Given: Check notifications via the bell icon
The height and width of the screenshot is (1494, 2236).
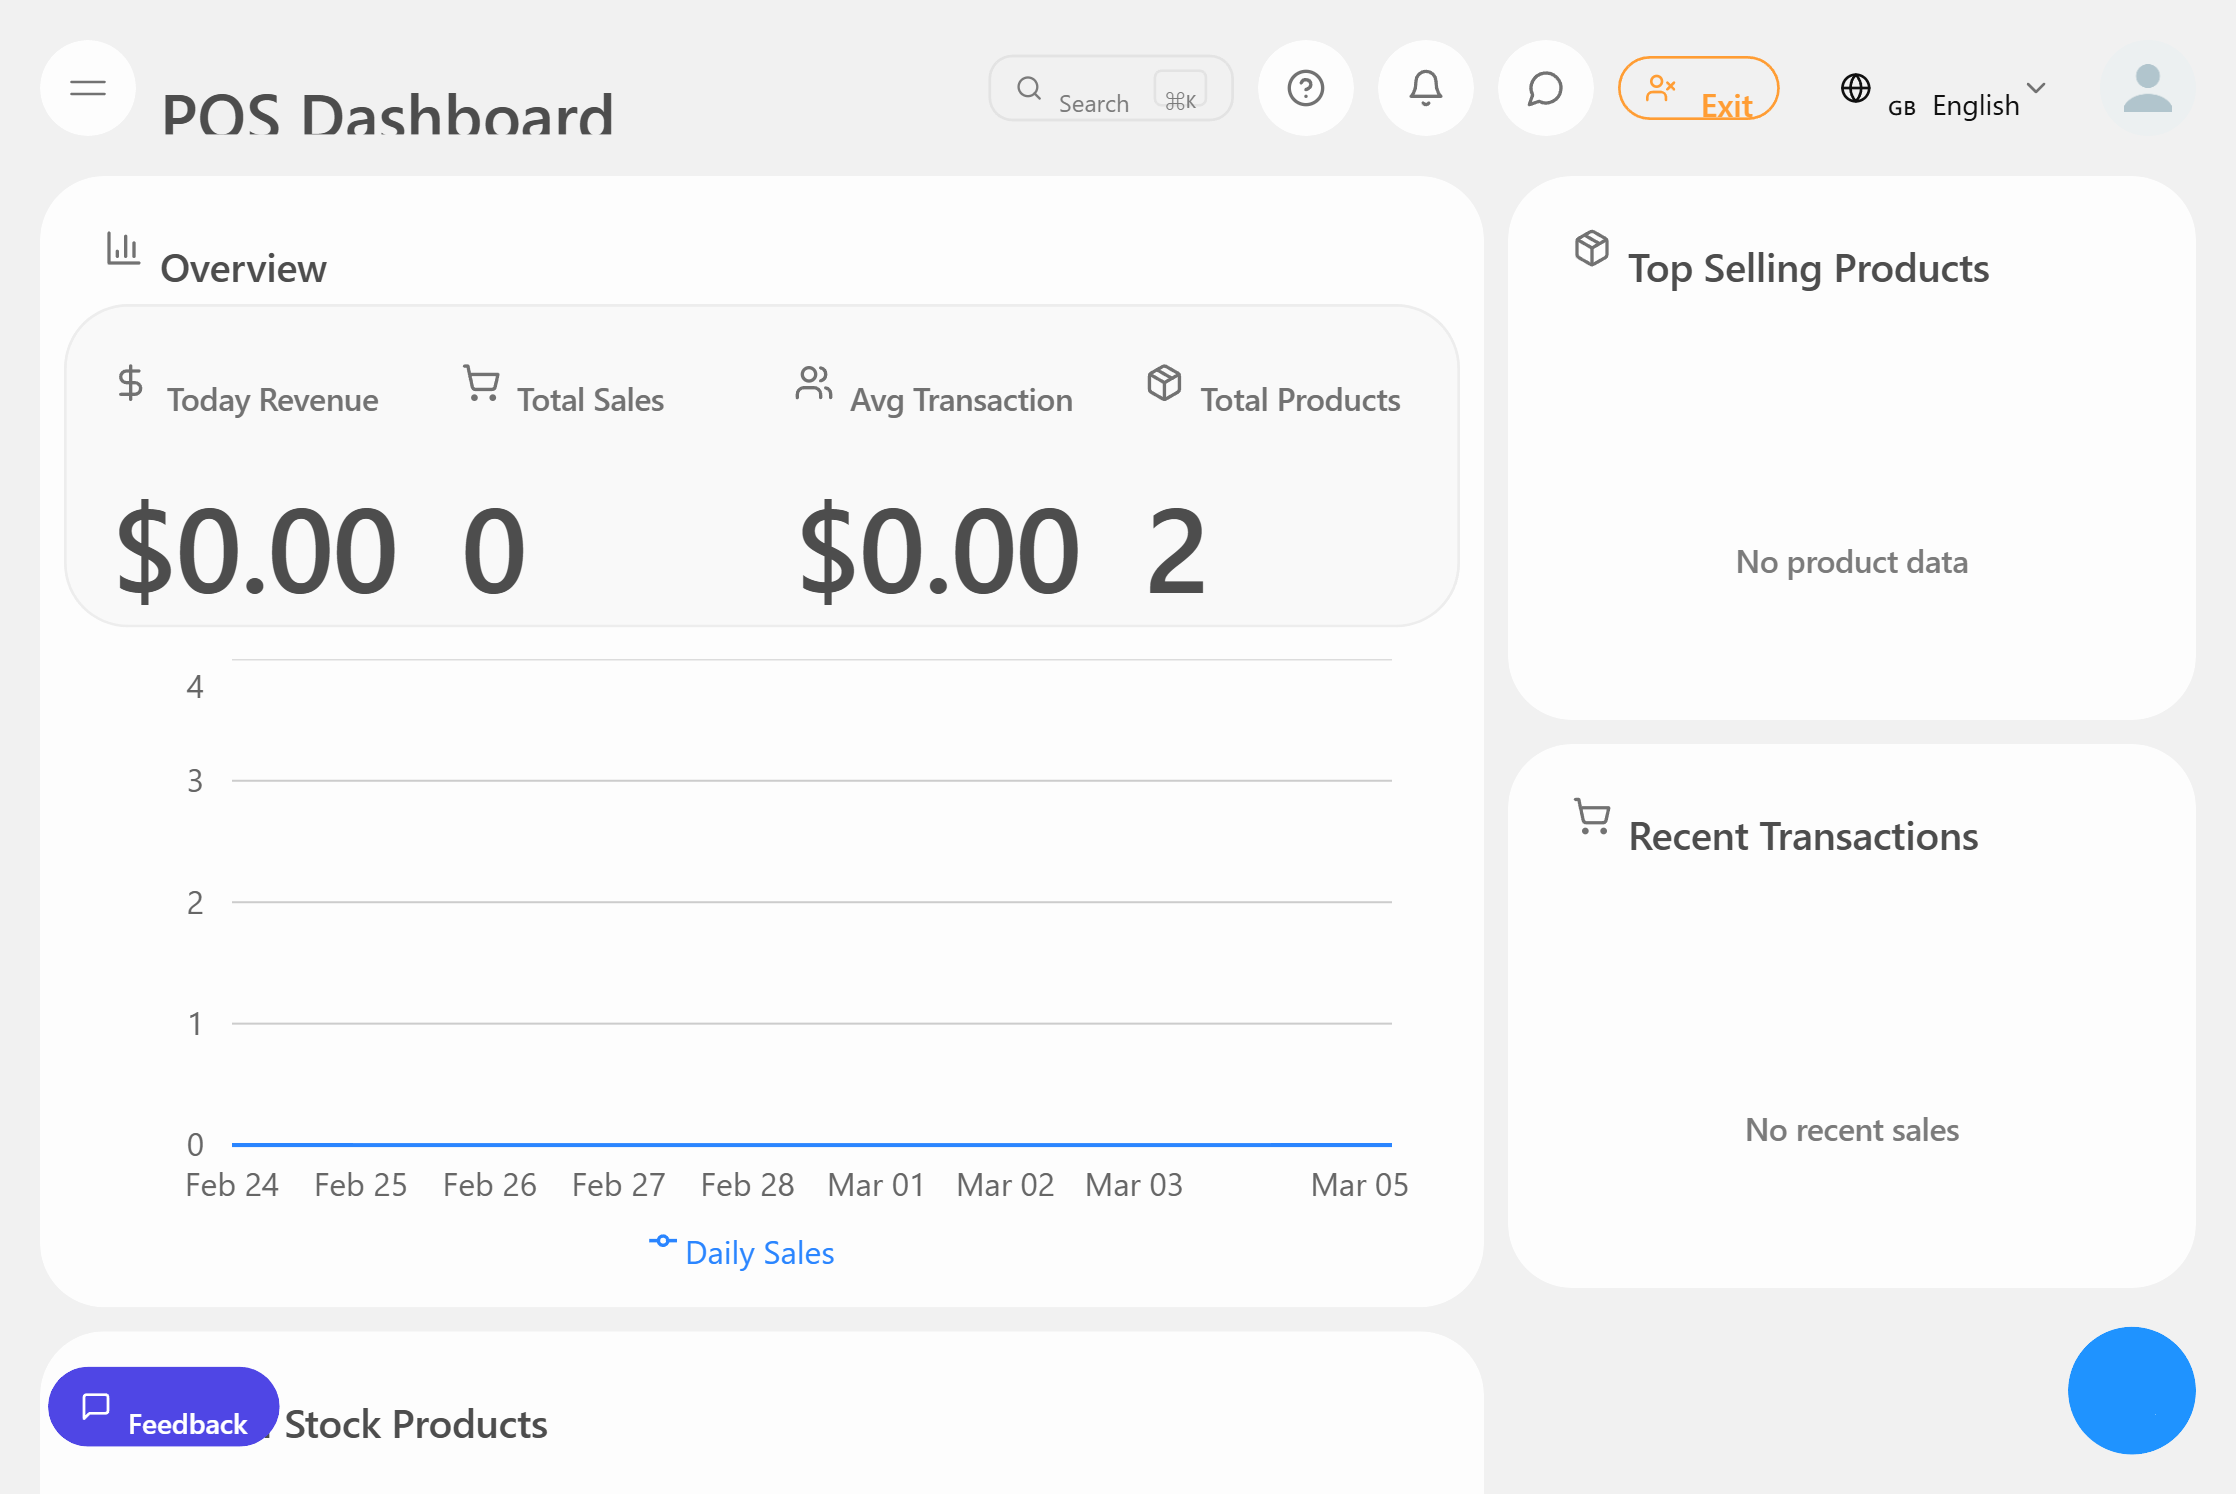Looking at the screenshot, I should [x=1425, y=88].
